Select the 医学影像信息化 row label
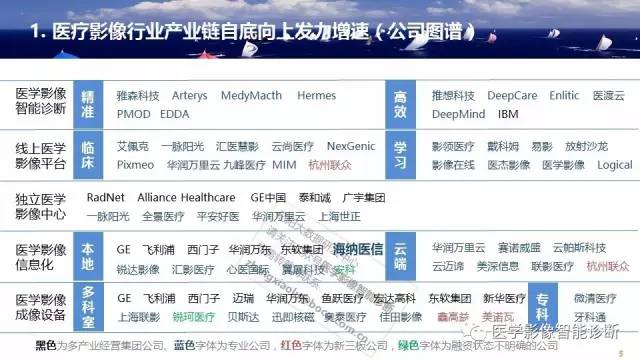Screen dimensions: 640x360 41,258
